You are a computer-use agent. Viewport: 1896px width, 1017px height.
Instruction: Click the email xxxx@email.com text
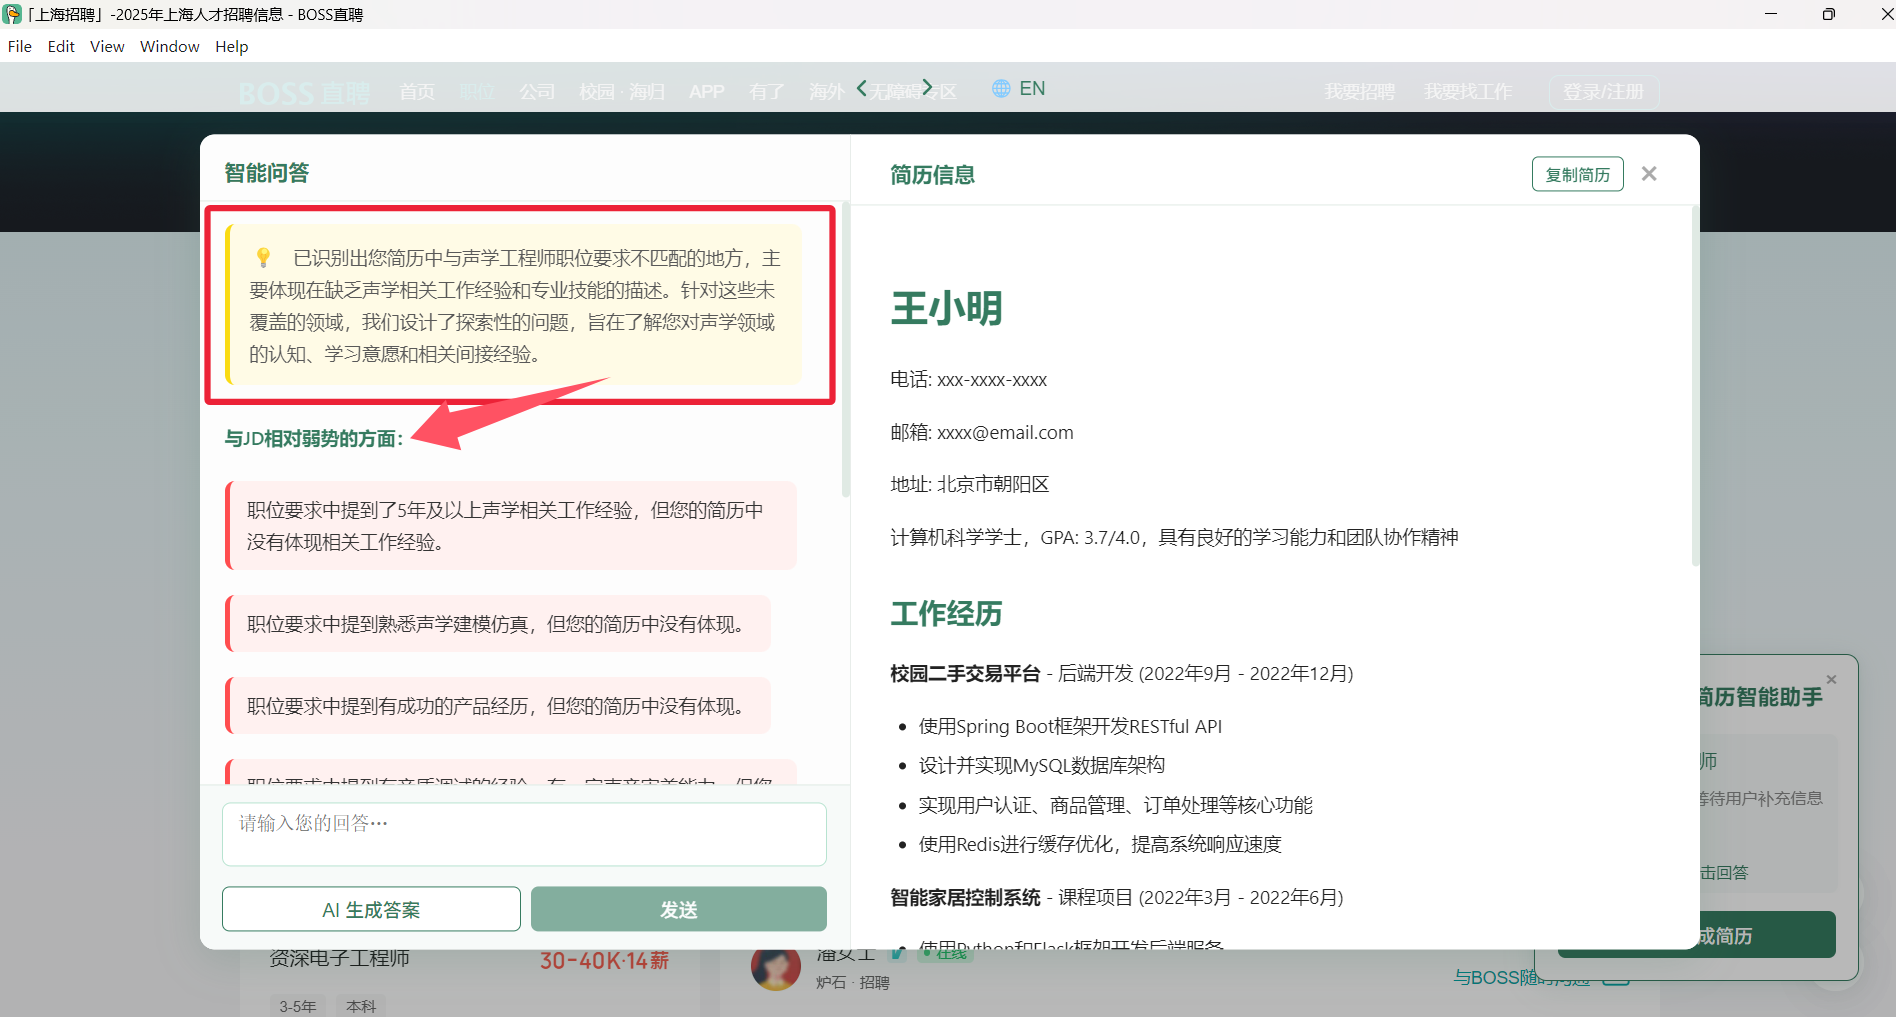[x=1005, y=433]
